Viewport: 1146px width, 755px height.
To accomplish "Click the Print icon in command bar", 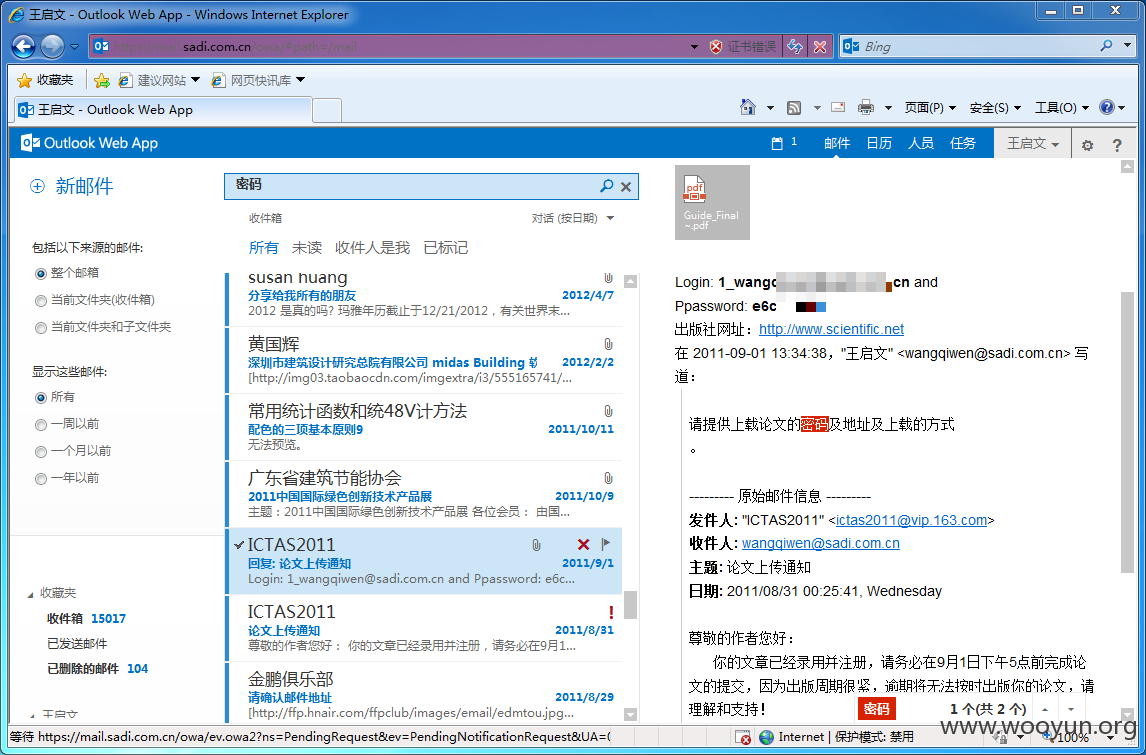I will 866,107.
